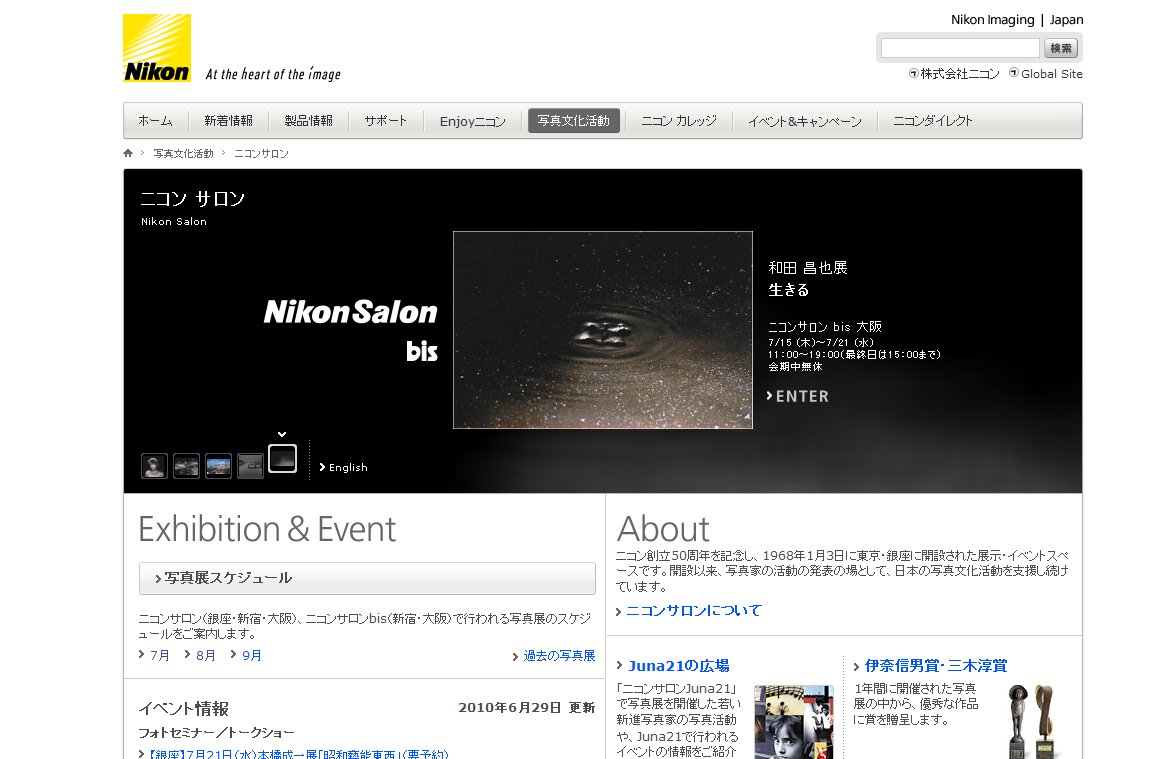This screenshot has height=759, width=1175.
Task: Select the portrait thumbnail in slideshow strip
Action: 154,466
